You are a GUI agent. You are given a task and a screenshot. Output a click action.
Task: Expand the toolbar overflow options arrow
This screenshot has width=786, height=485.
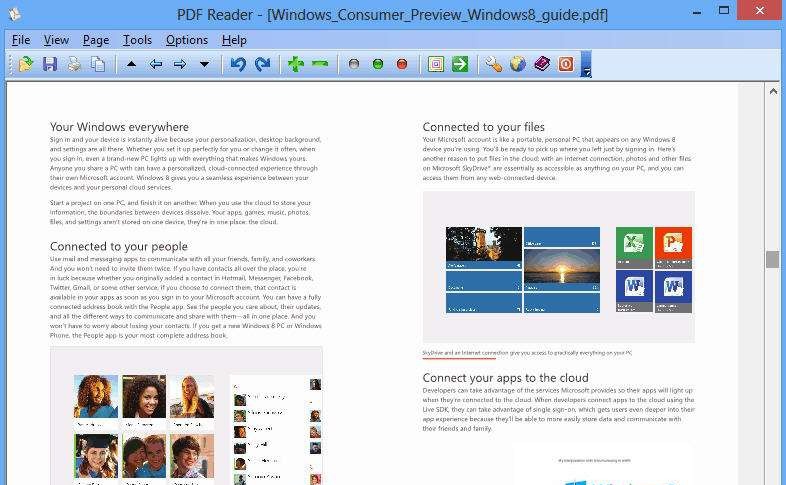[x=586, y=64]
